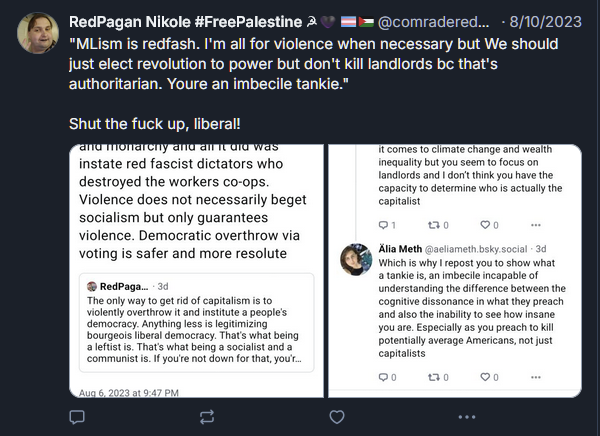Toggle the heart under Älia Meth's reply

click(x=485, y=377)
